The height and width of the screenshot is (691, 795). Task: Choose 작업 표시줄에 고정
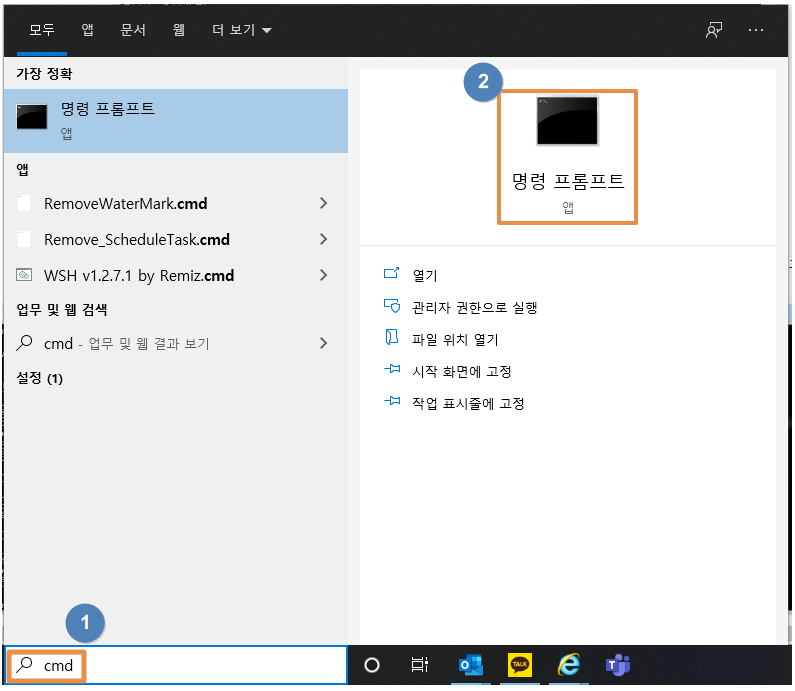[468, 403]
